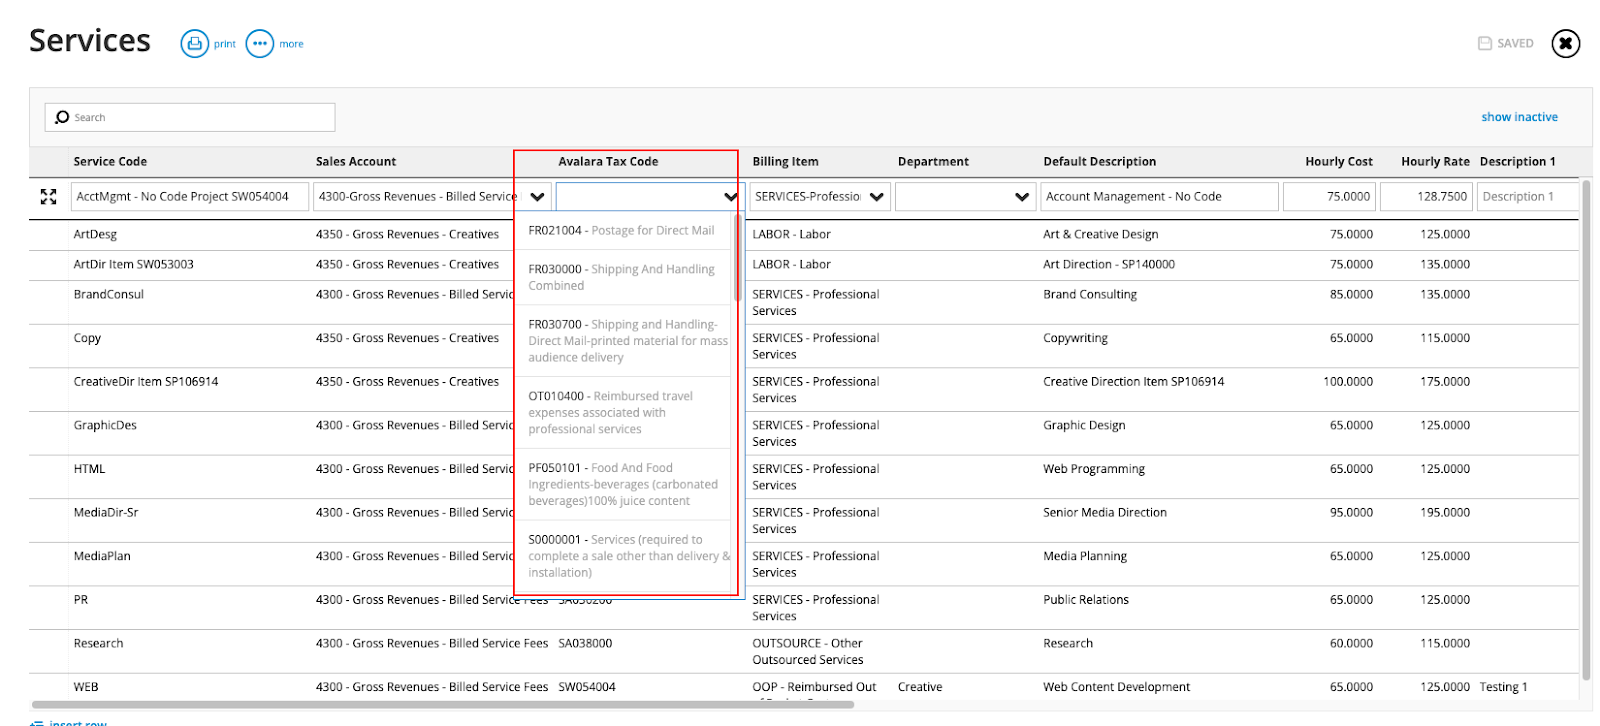Screen dimensions: 1600x726
Task: Expand the Billing Item dropdown
Action: pyautogui.click(x=876, y=197)
